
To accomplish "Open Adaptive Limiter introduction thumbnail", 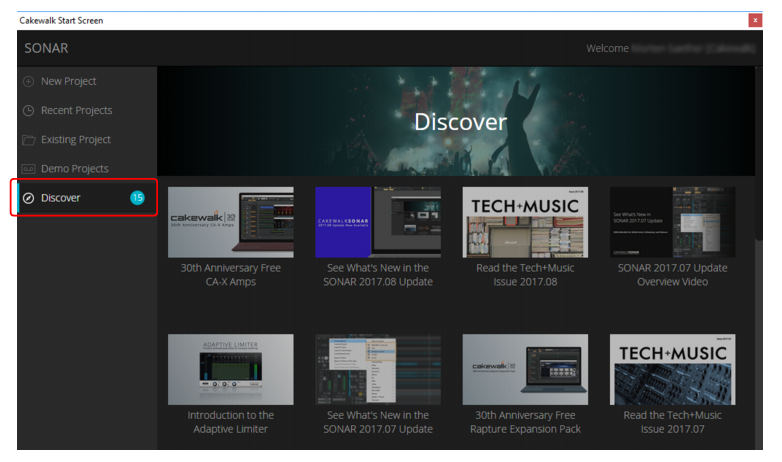I will (230, 369).
